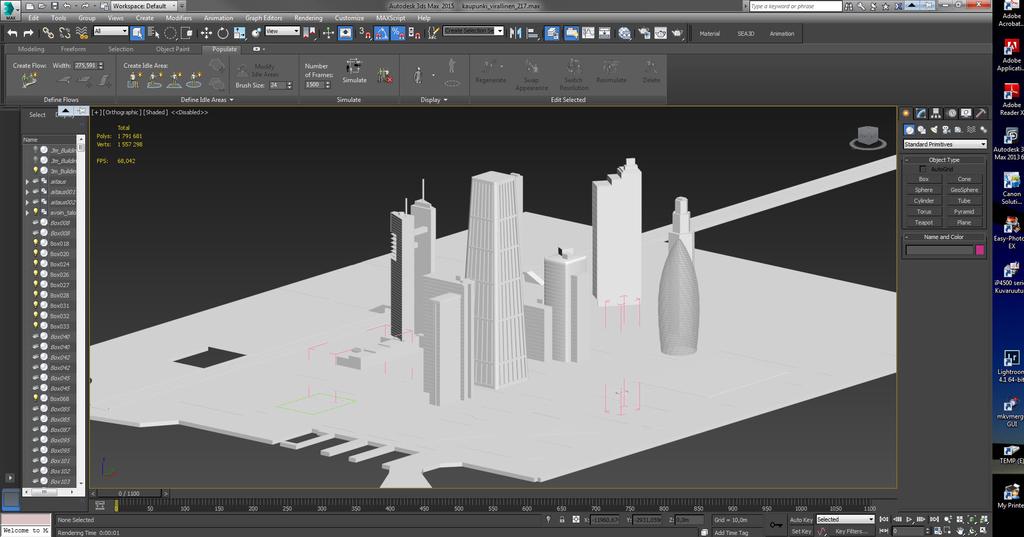Expand the Display panel arrow in ribbon
This screenshot has height=537, width=1024.
coord(445,100)
